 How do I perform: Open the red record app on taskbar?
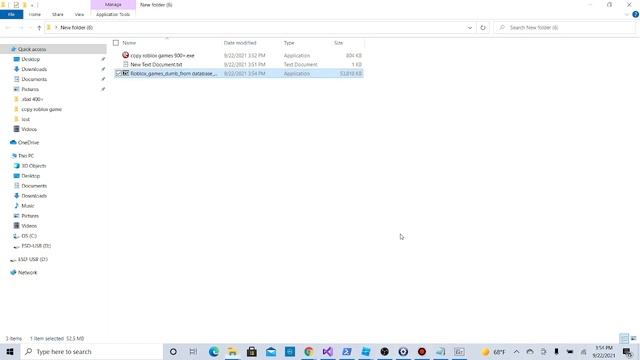click(x=422, y=351)
